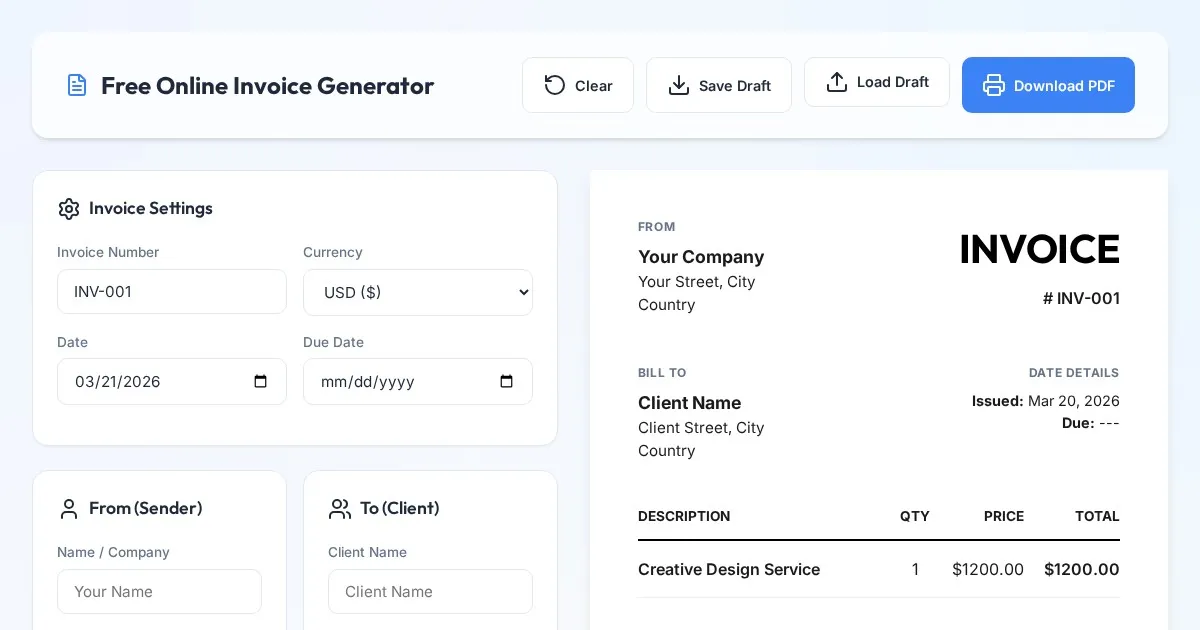This screenshot has height=630, width=1200.
Task: Click the document icon beside the page title
Action: click(77, 85)
